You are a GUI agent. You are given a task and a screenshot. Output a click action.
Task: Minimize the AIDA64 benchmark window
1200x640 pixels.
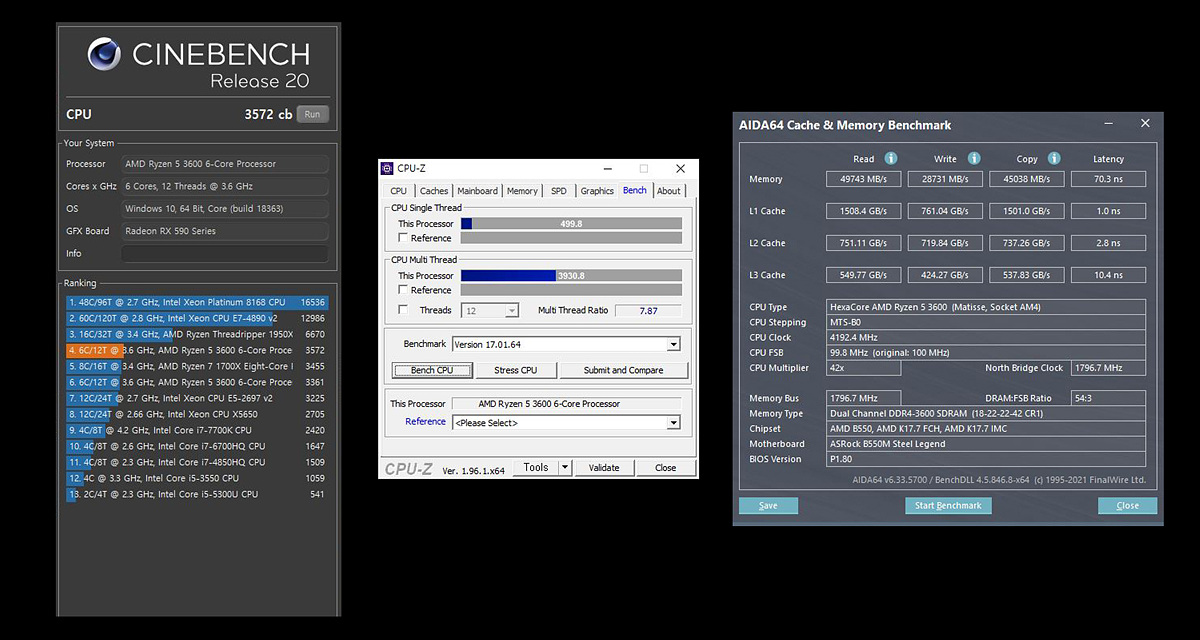[1108, 124]
